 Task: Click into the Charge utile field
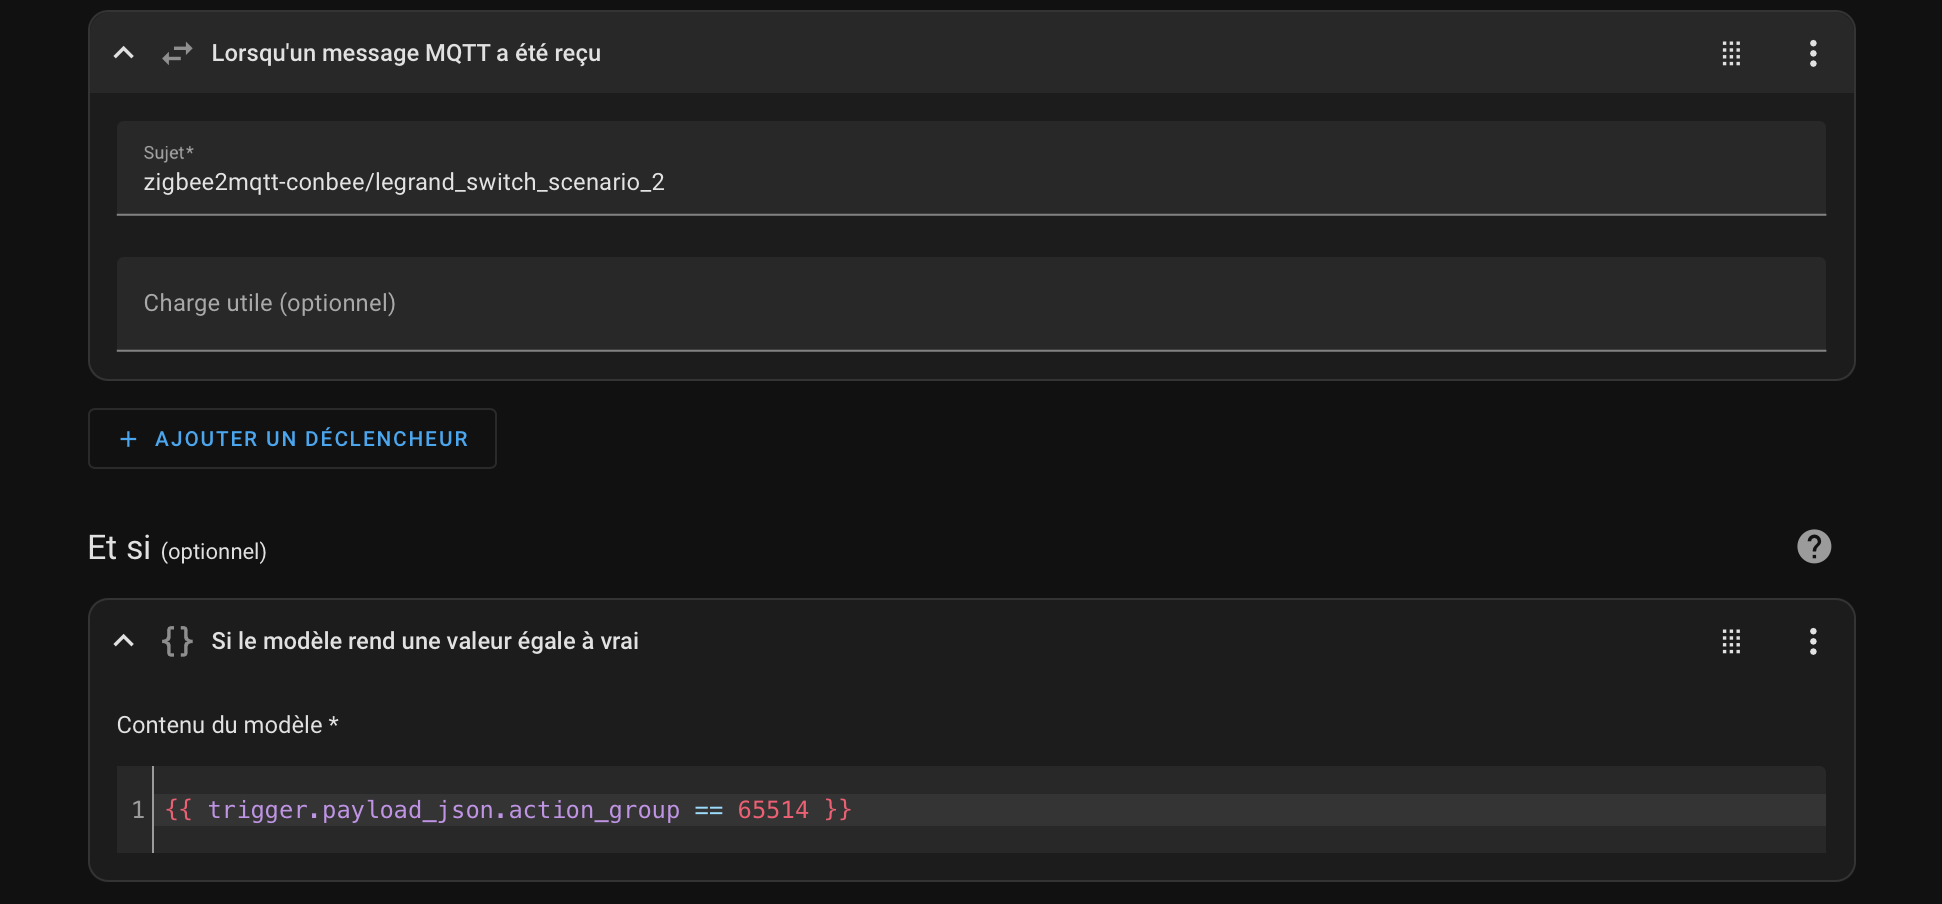tap(970, 303)
